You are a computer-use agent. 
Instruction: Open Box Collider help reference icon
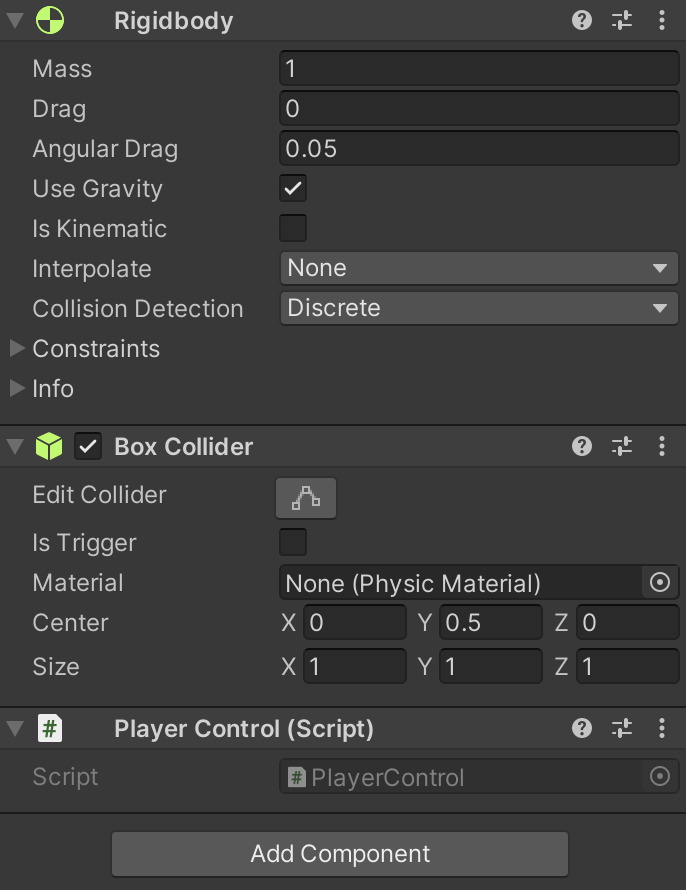pyautogui.click(x=582, y=446)
